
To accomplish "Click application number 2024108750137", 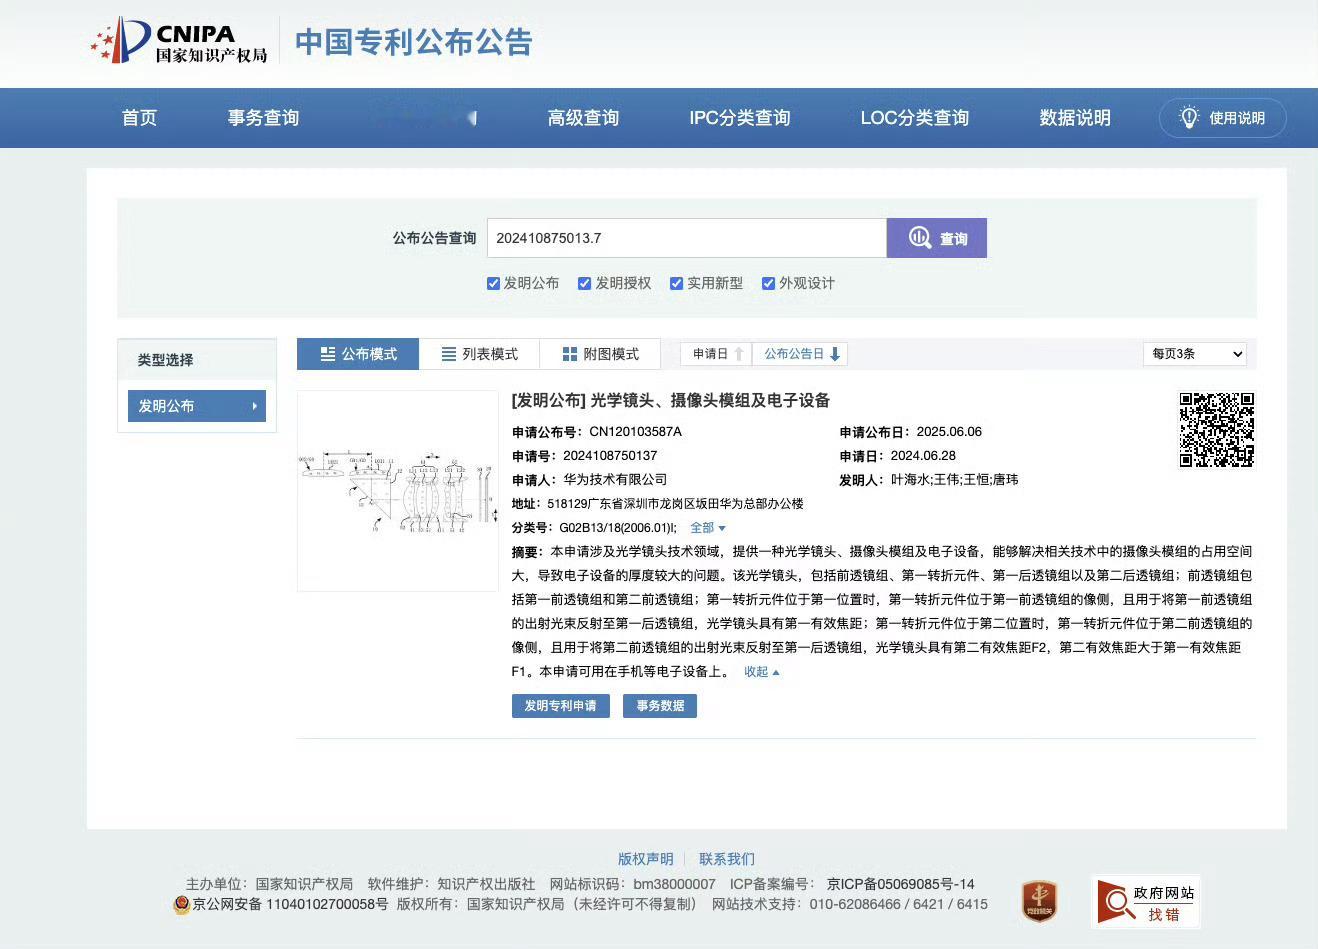I will point(610,456).
